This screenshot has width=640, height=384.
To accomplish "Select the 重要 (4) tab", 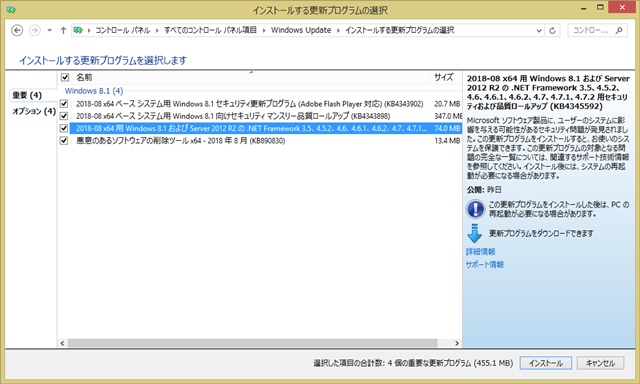I will 27,95.
